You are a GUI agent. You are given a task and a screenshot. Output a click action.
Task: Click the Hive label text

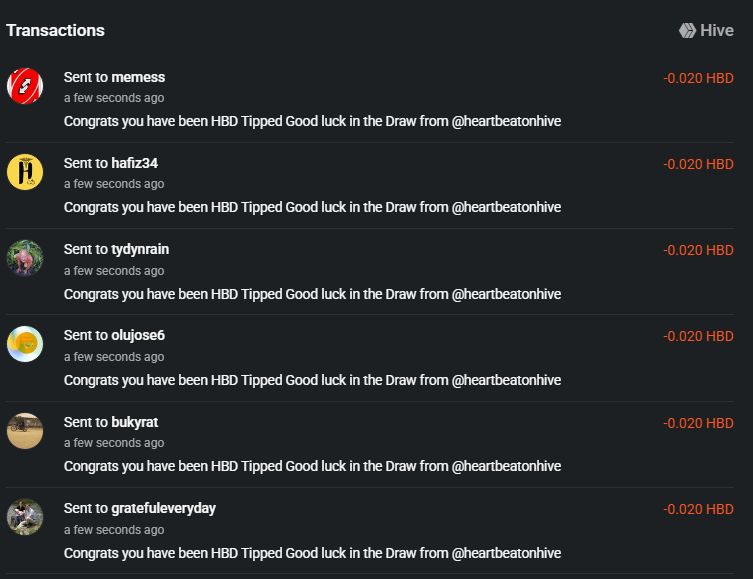717,31
